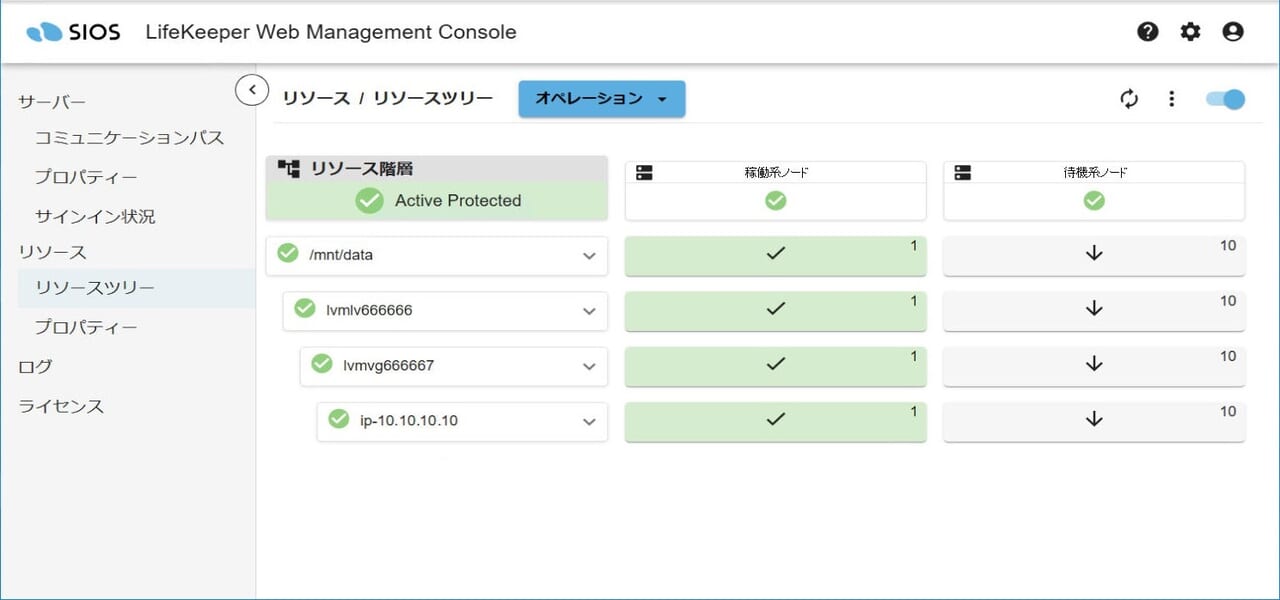This screenshot has width=1280, height=600.
Task: Open the user account icon
Action: (1233, 32)
